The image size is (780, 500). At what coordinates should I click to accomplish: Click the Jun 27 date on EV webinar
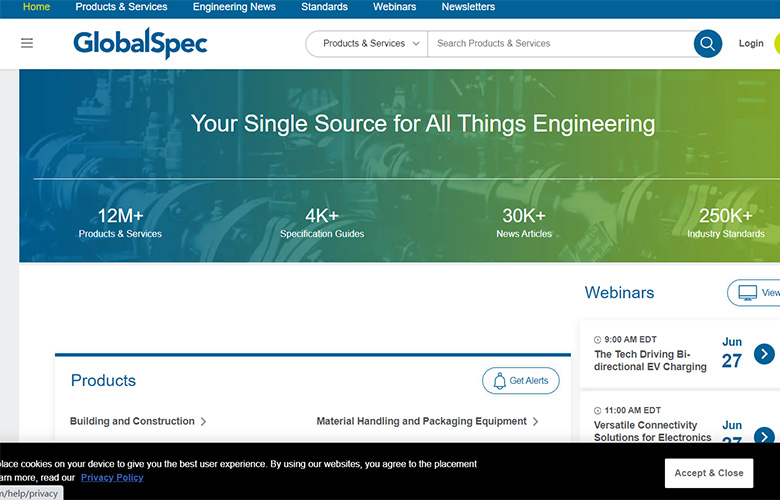(732, 354)
